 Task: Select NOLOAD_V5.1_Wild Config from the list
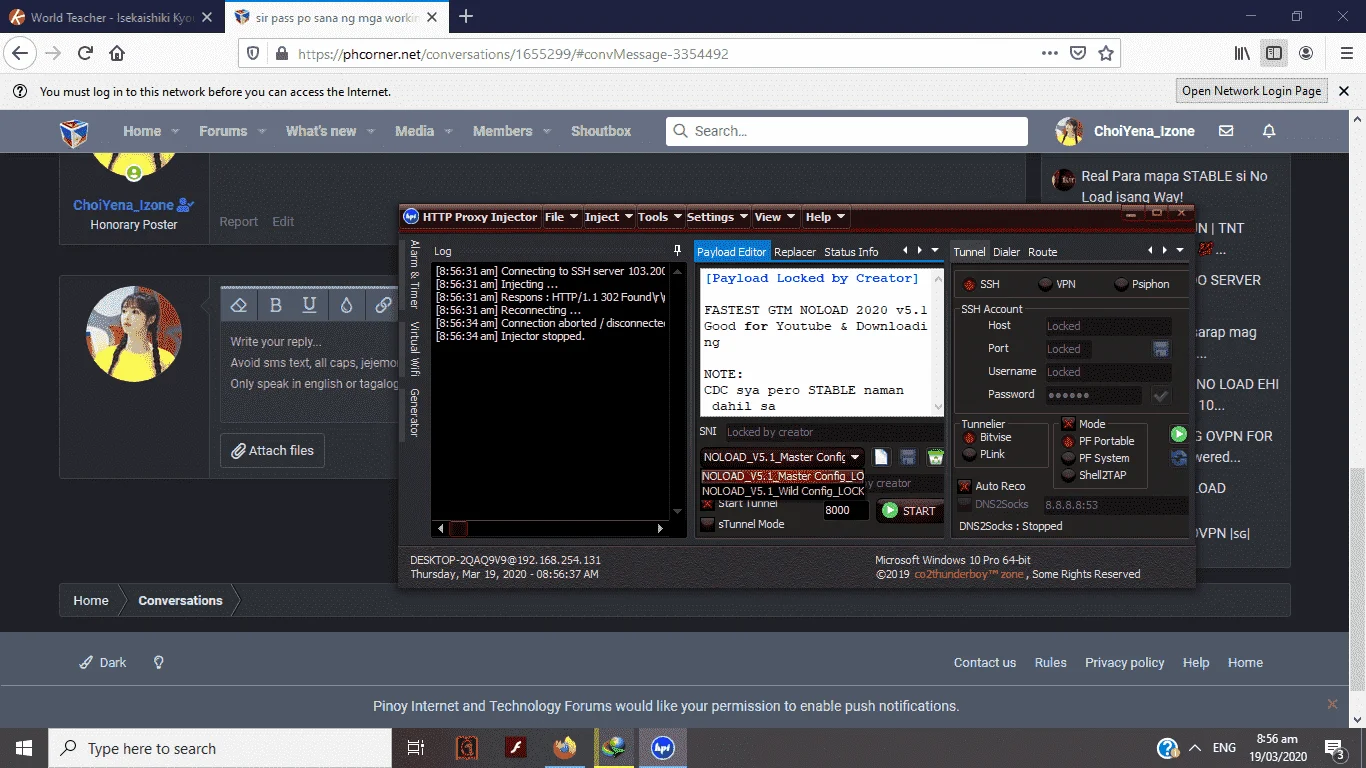tap(783, 491)
